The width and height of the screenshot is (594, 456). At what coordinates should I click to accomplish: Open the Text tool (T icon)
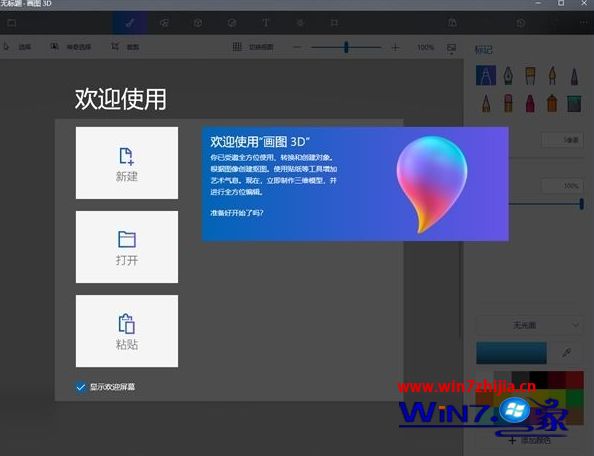pyautogui.click(x=266, y=23)
